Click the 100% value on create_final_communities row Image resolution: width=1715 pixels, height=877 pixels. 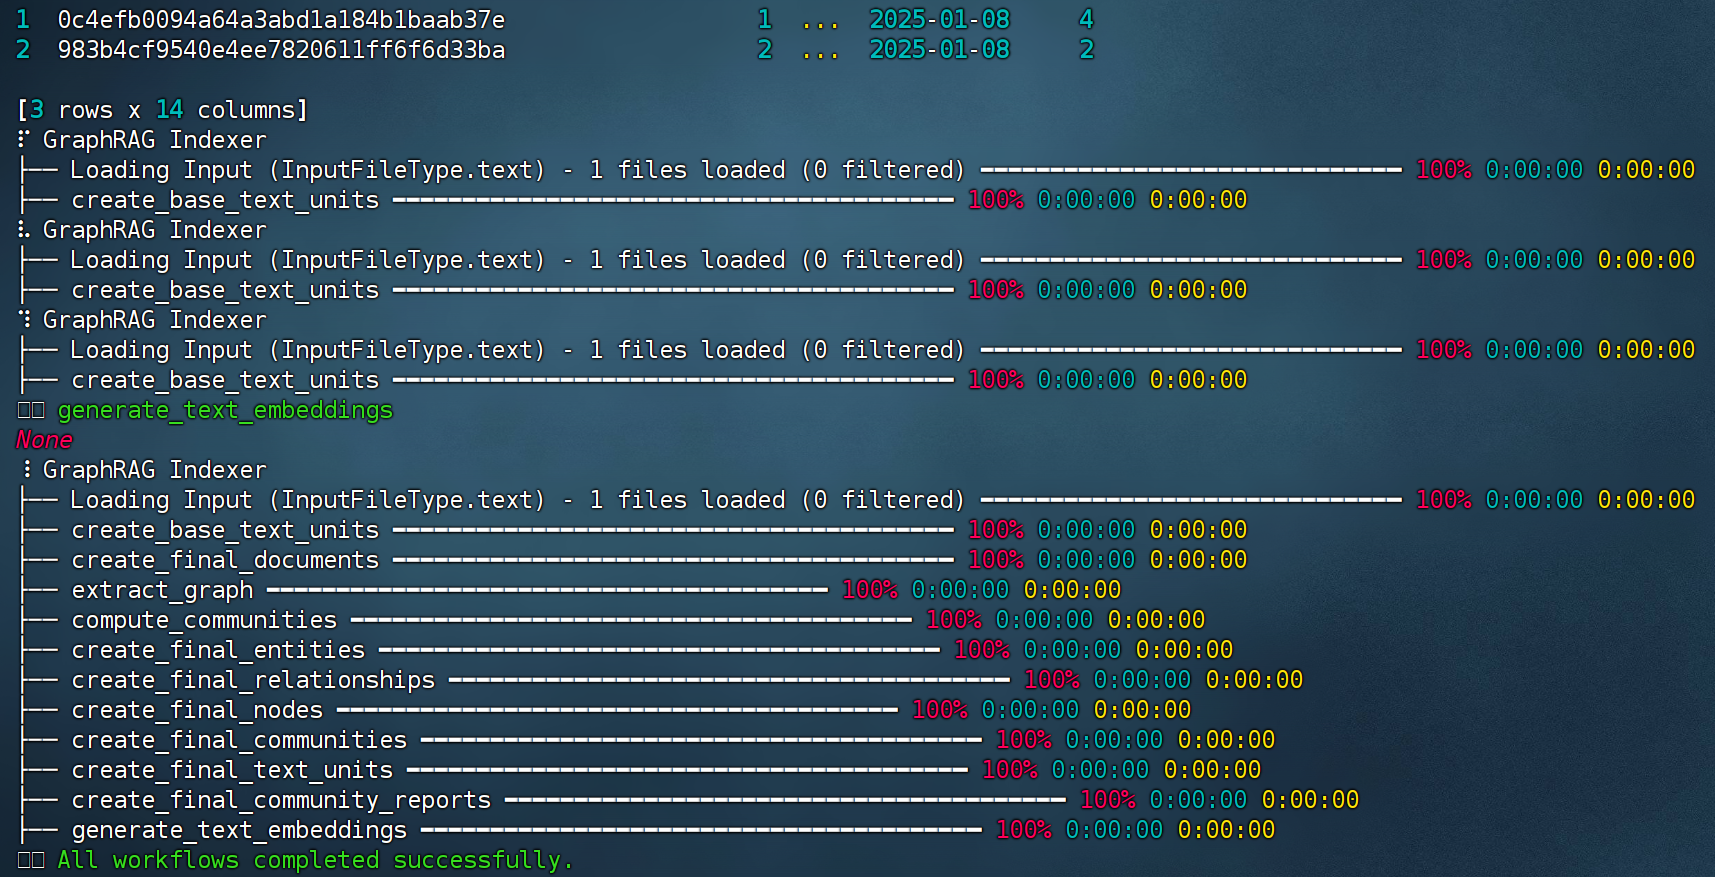click(1024, 740)
